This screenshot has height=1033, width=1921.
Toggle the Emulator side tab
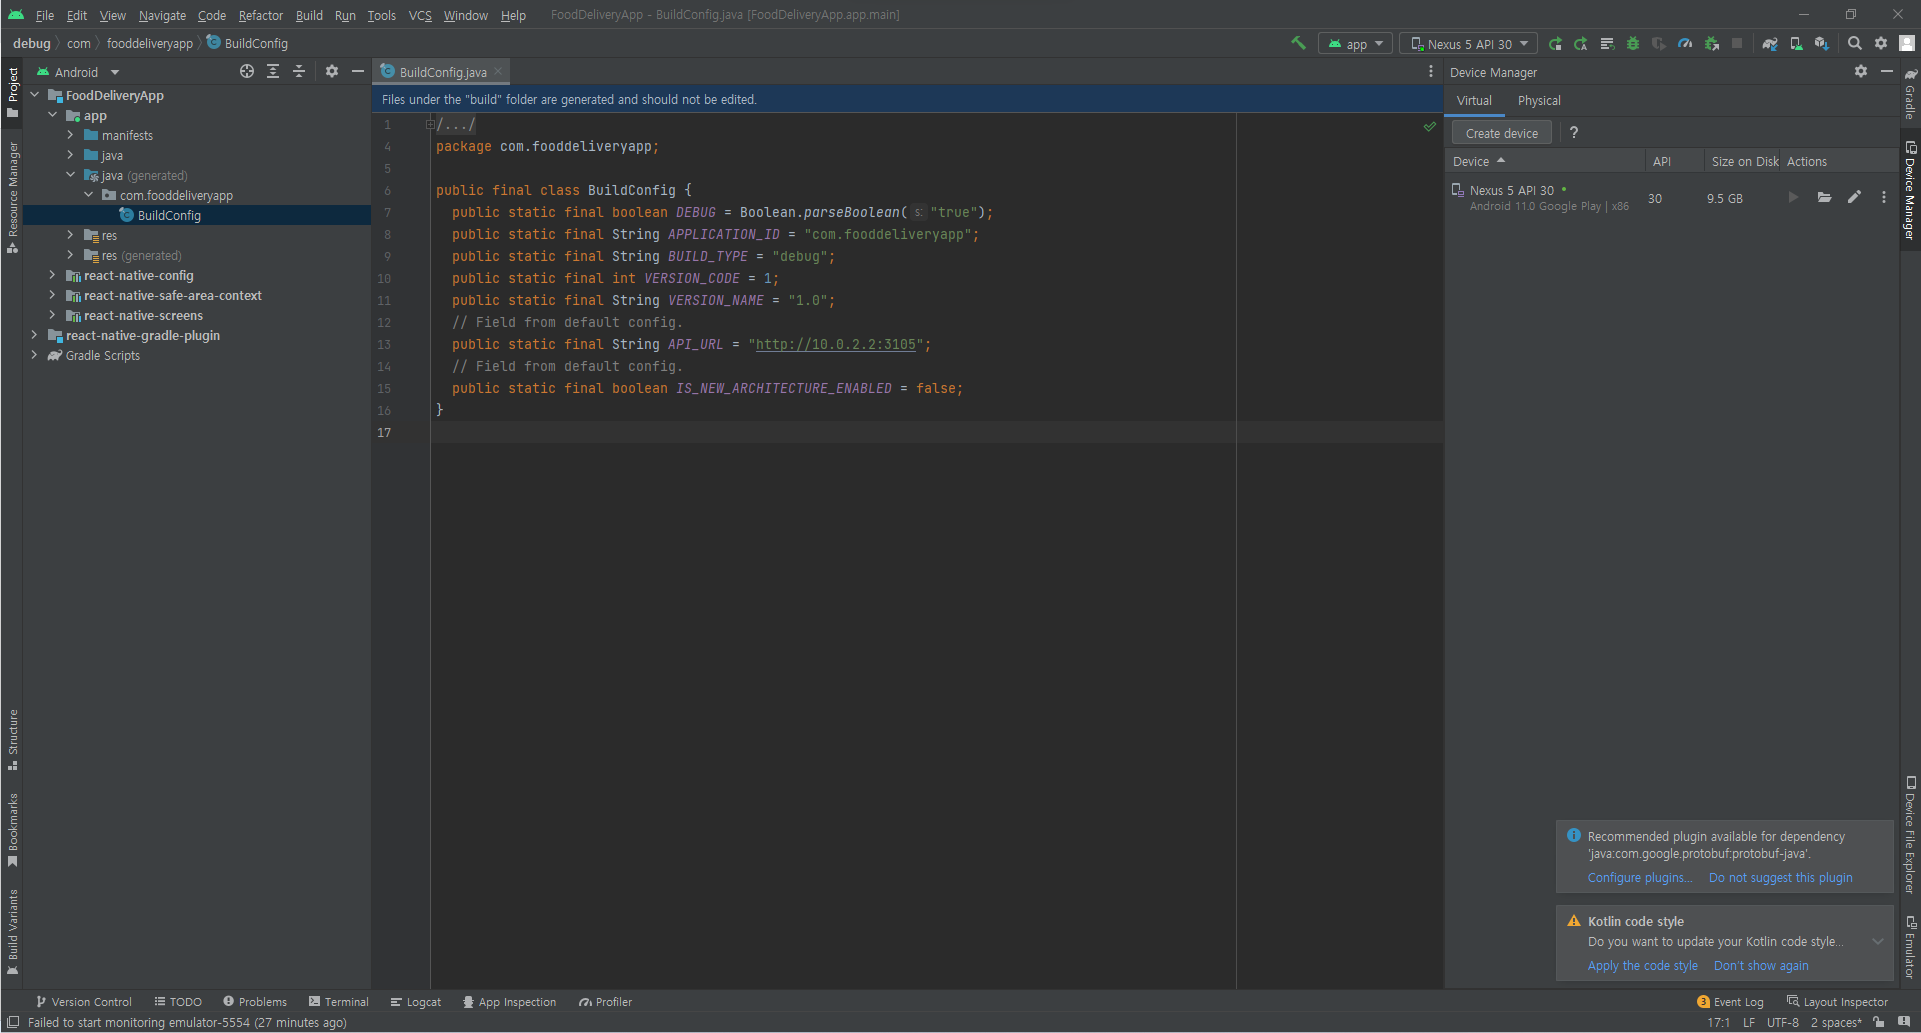(x=1910, y=946)
